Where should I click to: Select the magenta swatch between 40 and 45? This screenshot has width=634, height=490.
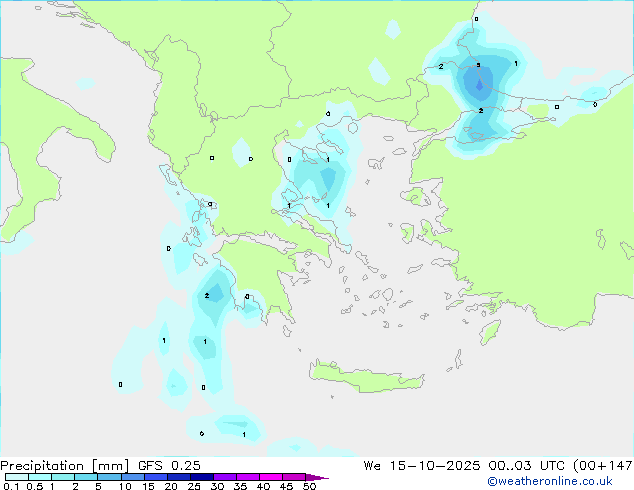(271, 477)
